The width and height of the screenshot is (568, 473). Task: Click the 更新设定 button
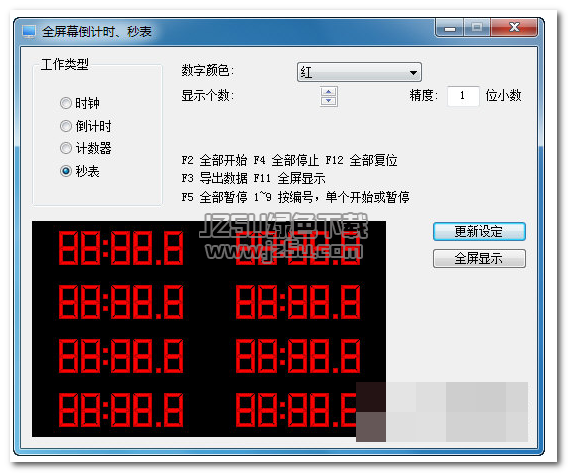click(x=479, y=231)
